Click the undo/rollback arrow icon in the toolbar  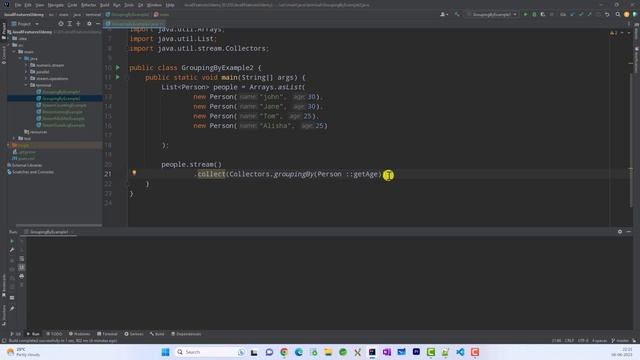pyautogui.click(x=607, y=14)
